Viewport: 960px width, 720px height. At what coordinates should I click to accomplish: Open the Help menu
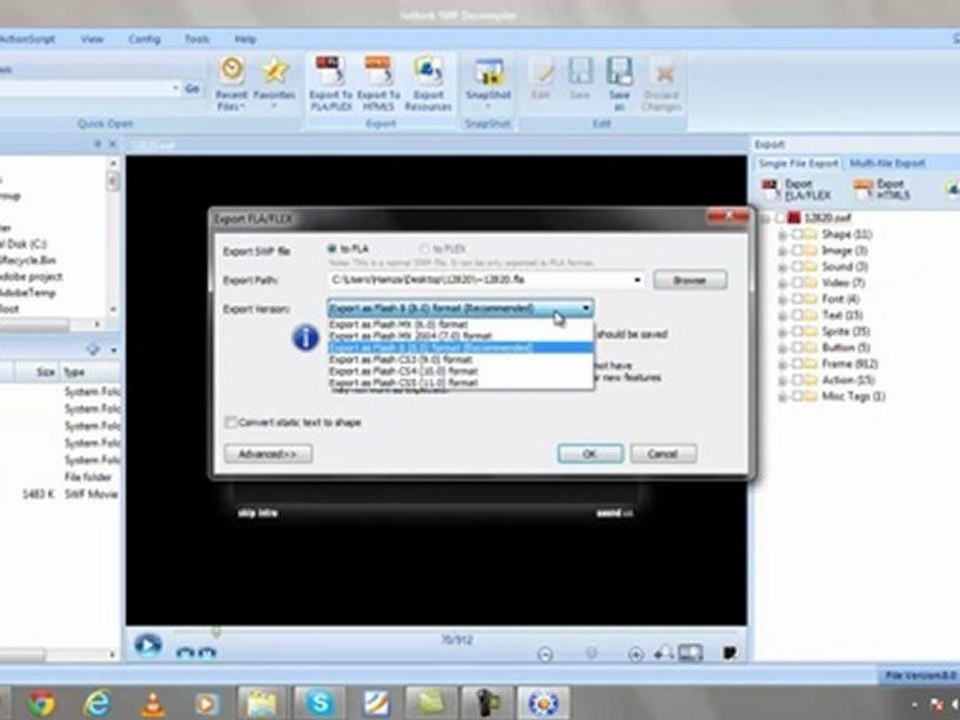point(245,39)
